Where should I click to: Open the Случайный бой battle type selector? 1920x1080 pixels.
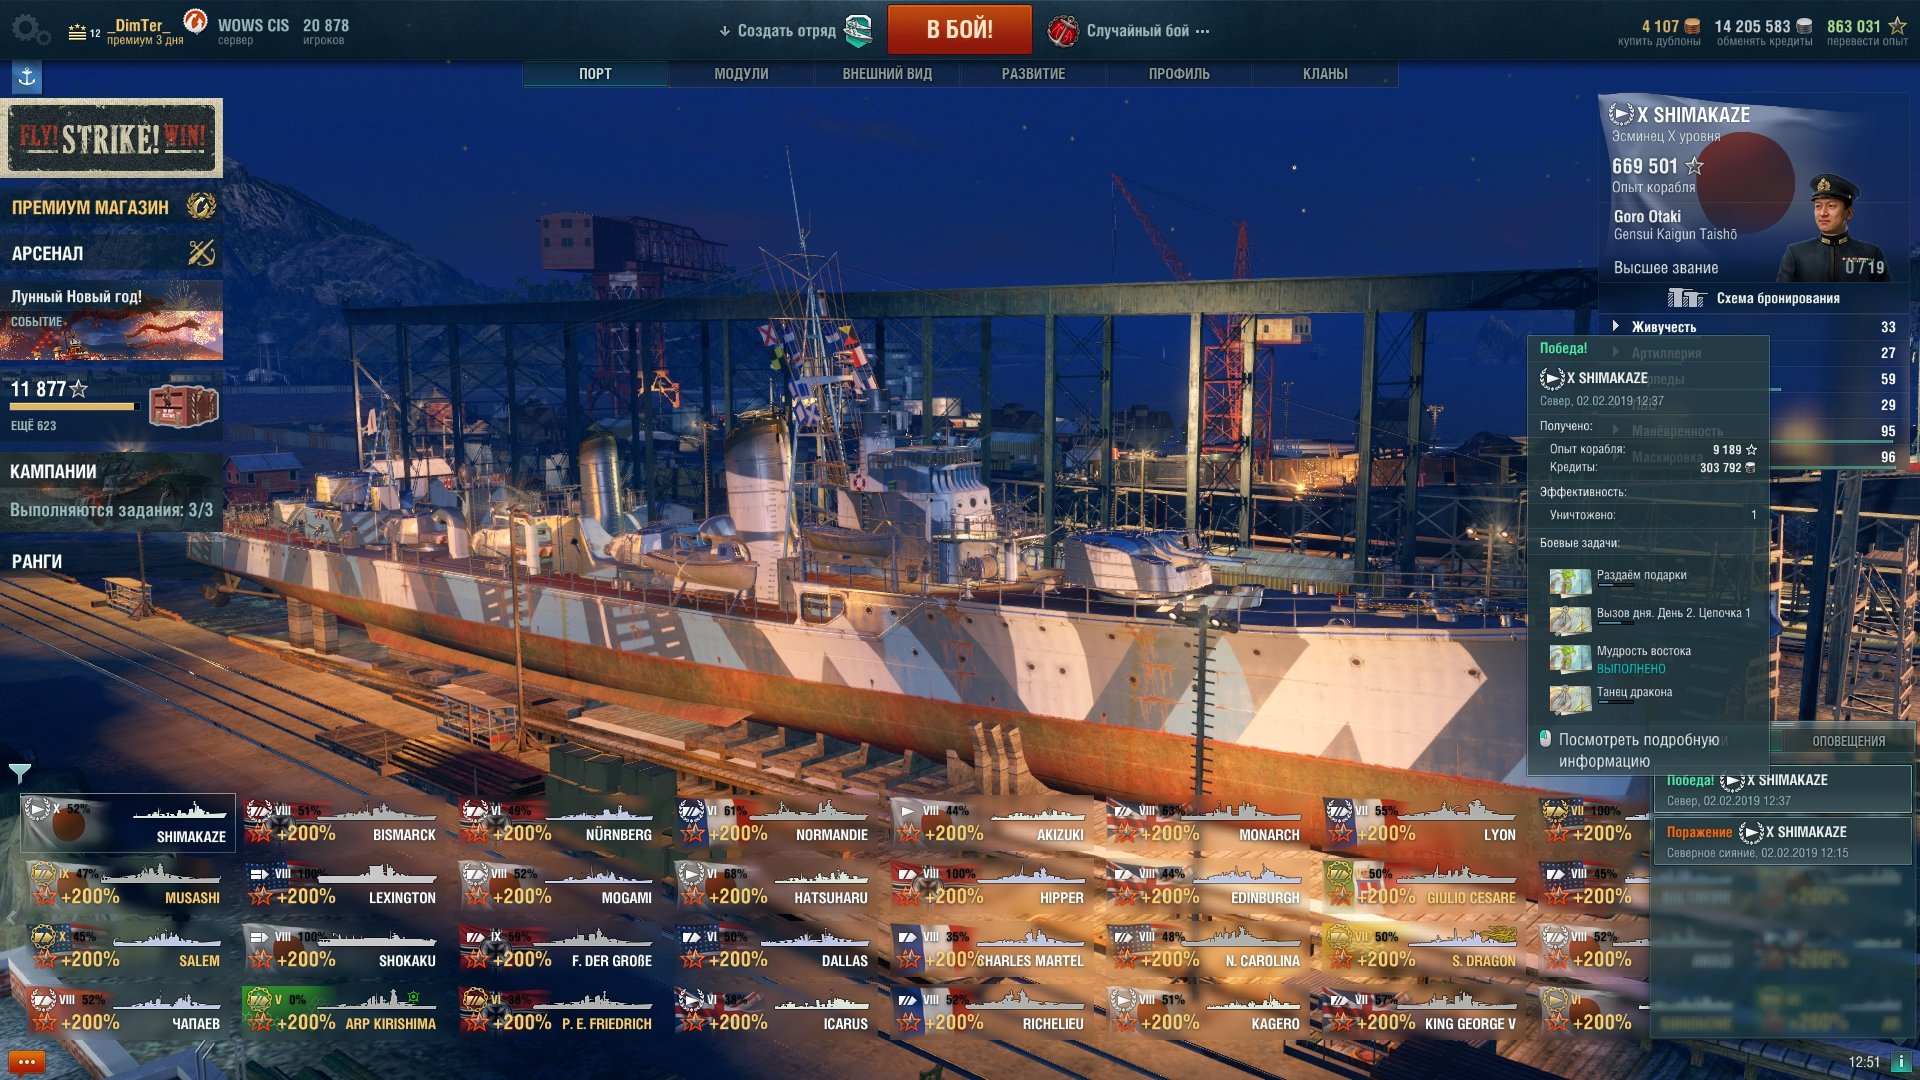click(x=1148, y=31)
